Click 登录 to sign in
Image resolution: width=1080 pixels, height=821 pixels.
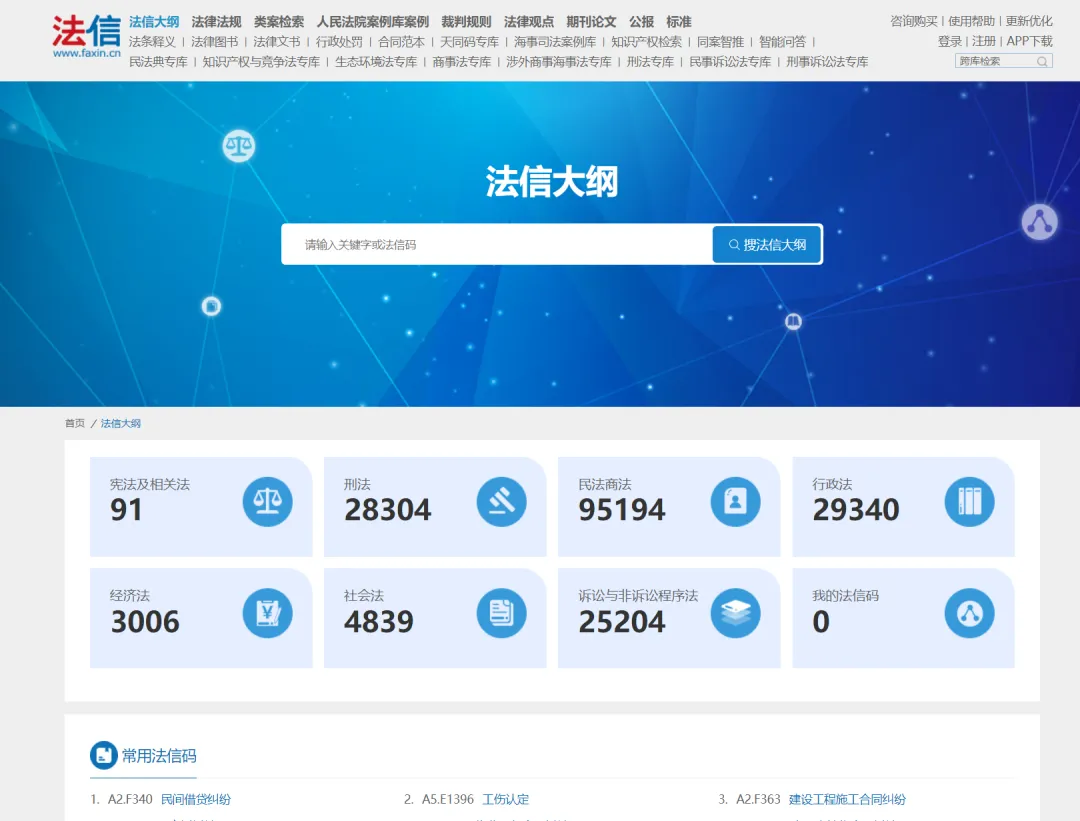coord(950,41)
